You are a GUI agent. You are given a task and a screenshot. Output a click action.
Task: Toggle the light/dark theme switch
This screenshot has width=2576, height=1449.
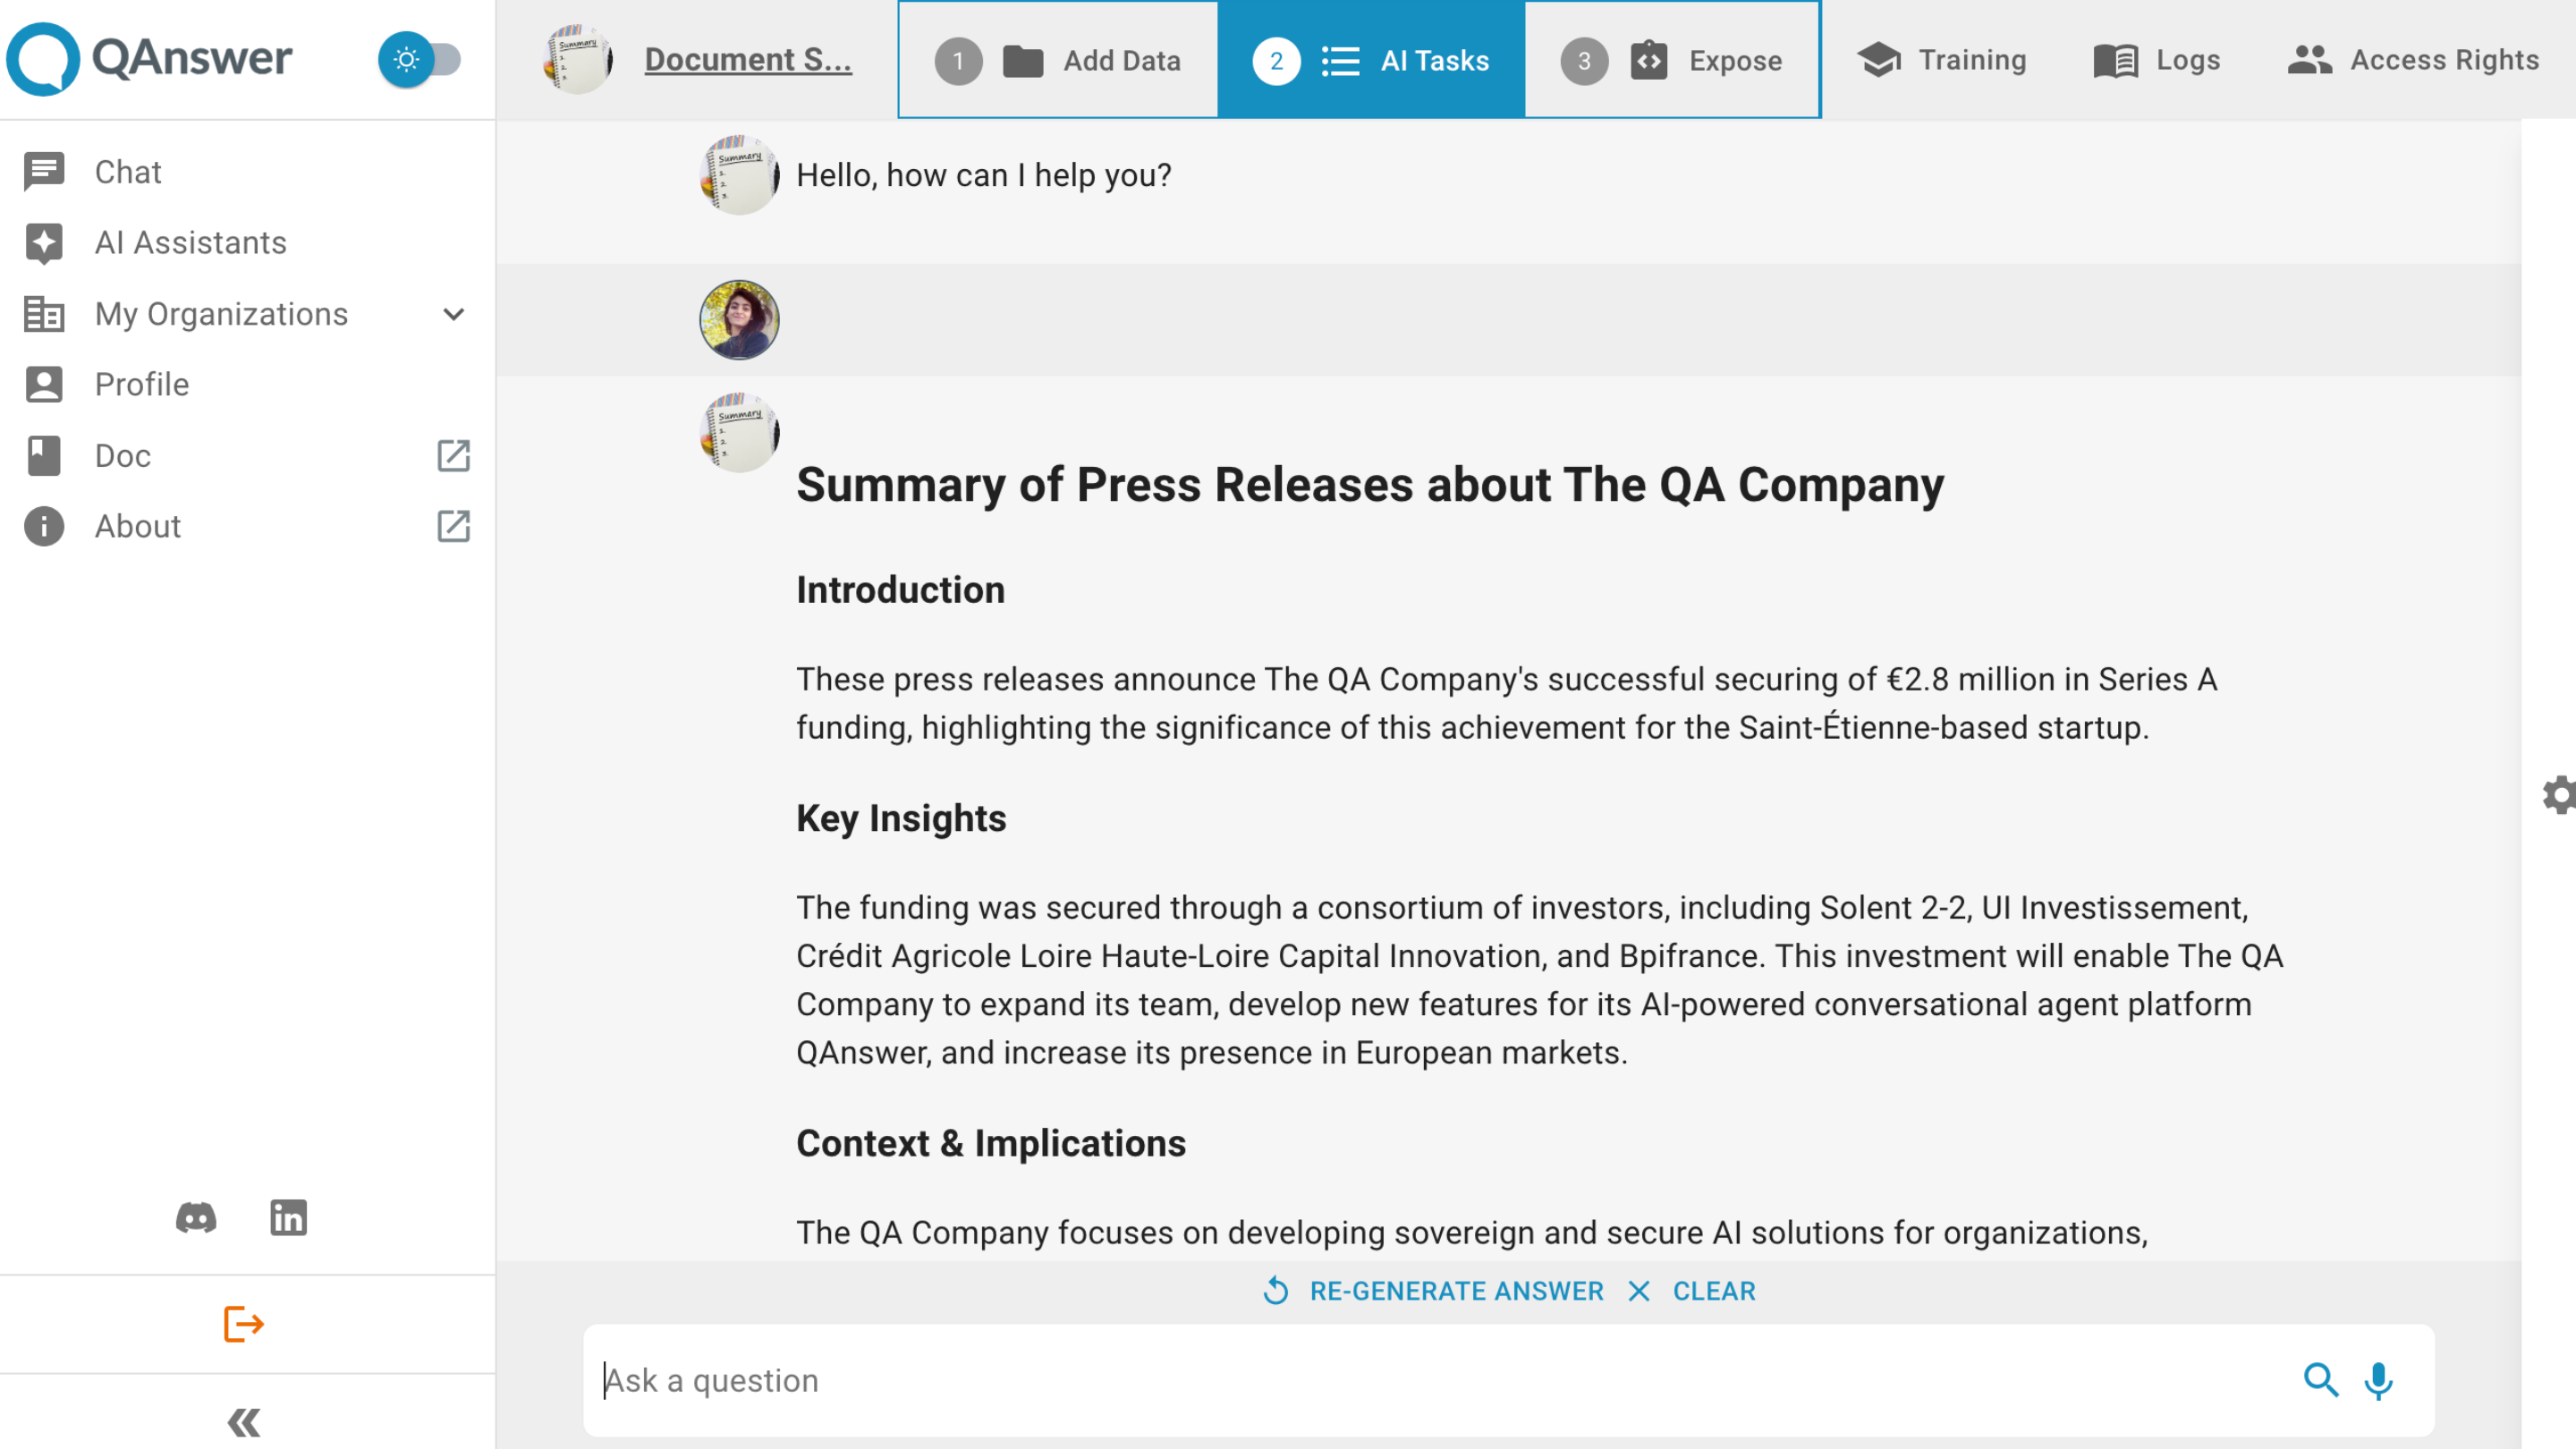[420, 60]
